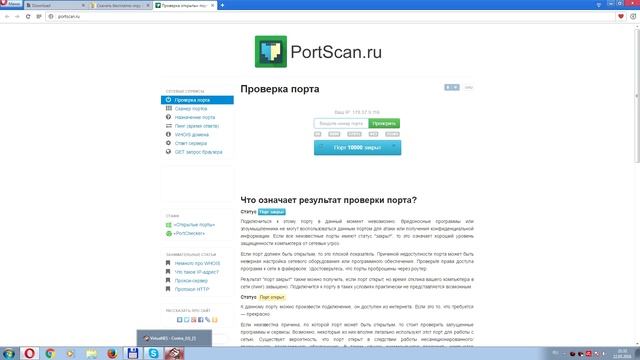This screenshot has height=360, width=640.
Task: Open the floppy disk save app in taskbar
Action: 133,353
